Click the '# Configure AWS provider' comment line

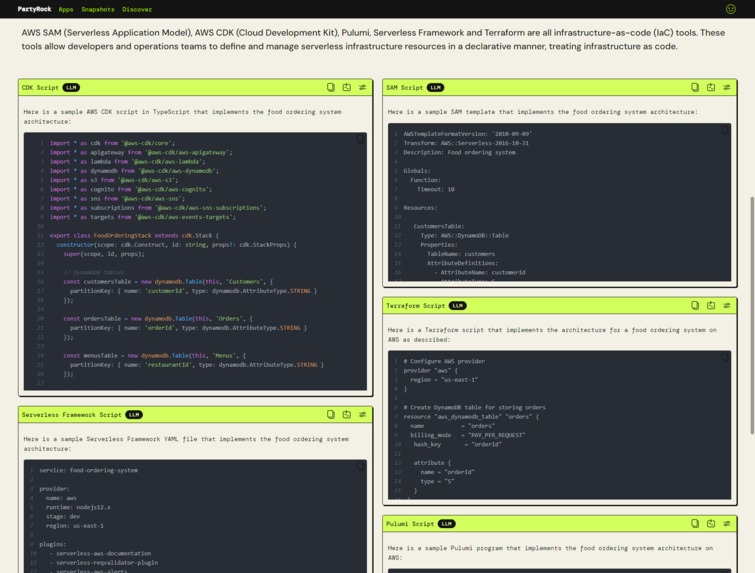[x=444, y=361]
